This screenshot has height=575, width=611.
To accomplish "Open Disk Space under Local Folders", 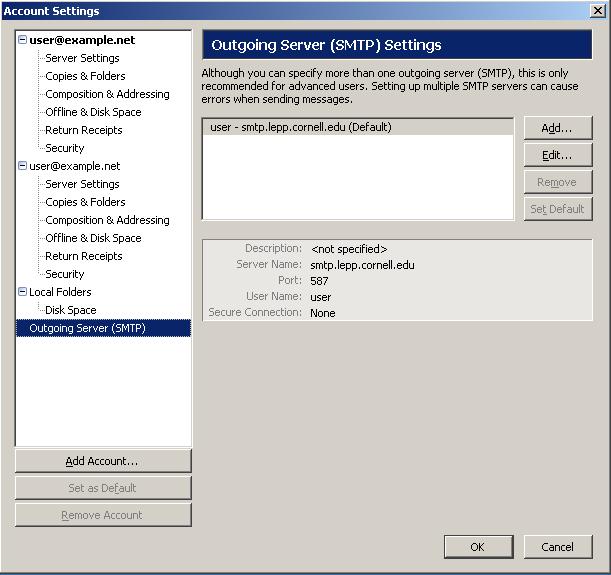I will (x=71, y=310).
